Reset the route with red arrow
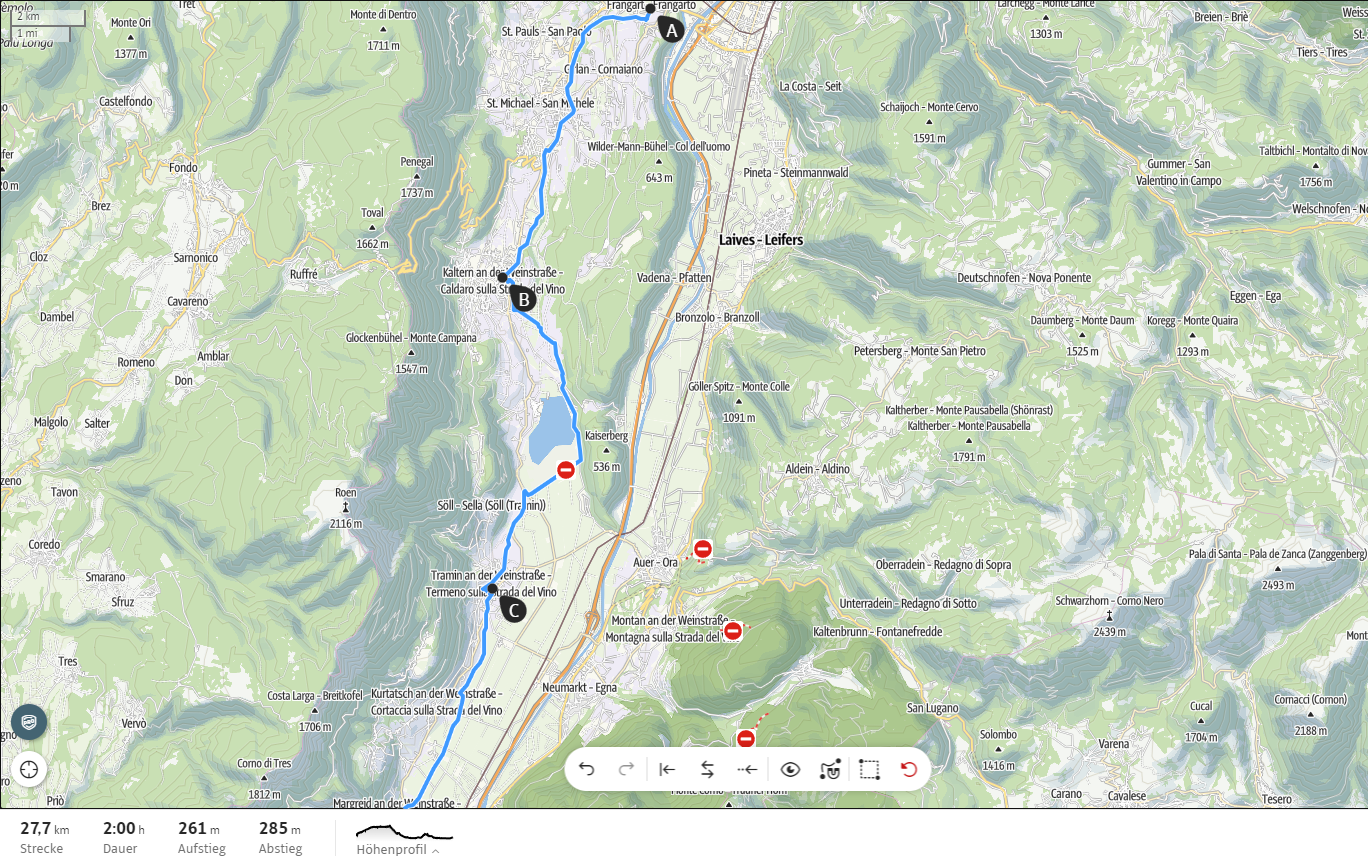This screenshot has height=862, width=1368. [x=908, y=769]
